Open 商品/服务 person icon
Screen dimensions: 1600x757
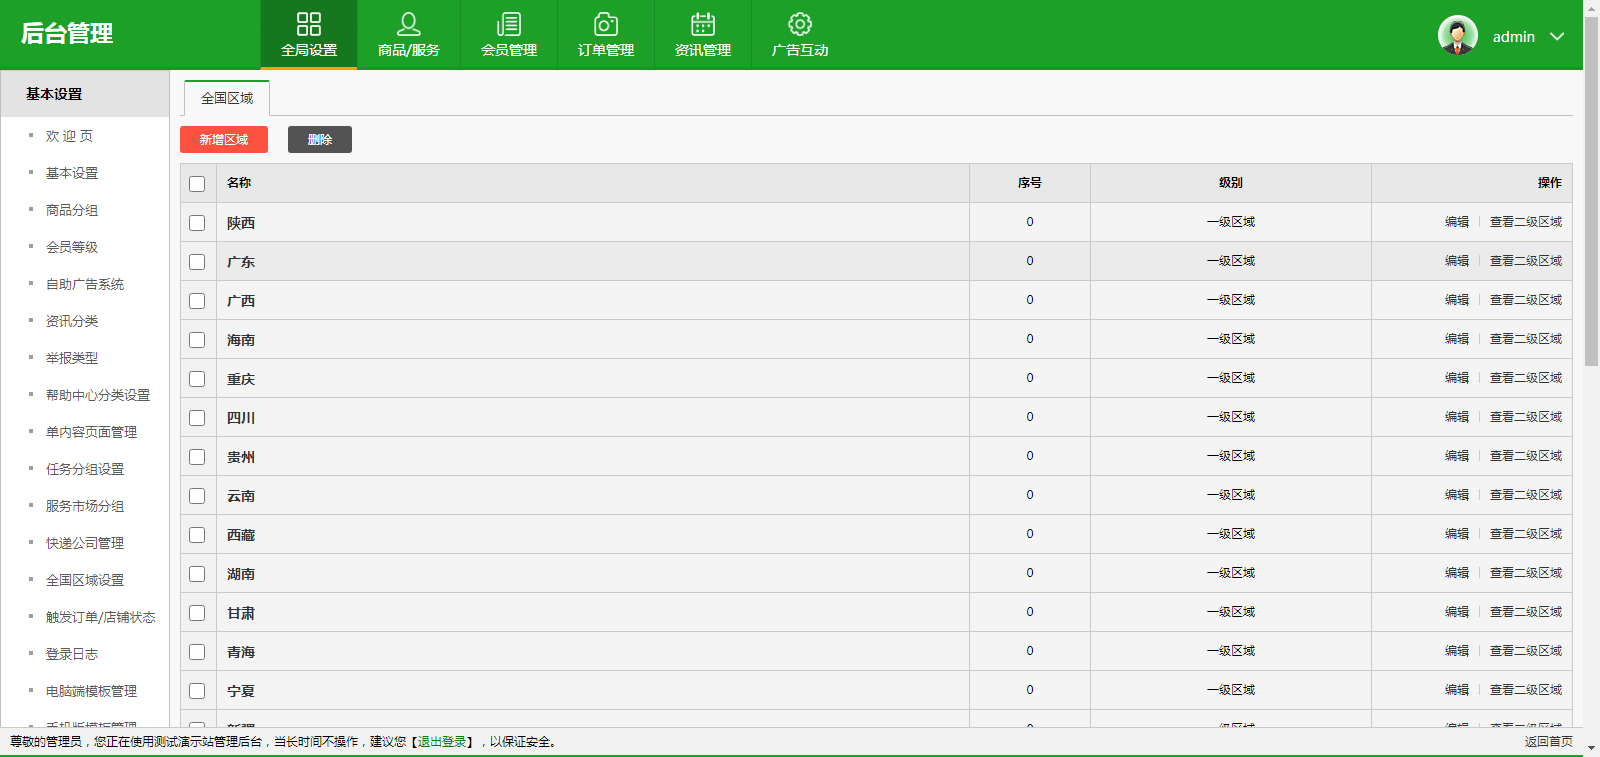point(408,24)
